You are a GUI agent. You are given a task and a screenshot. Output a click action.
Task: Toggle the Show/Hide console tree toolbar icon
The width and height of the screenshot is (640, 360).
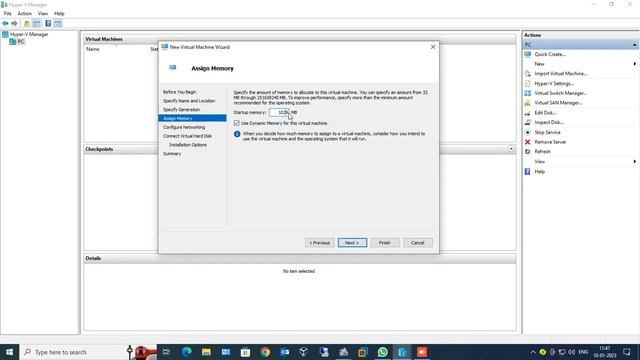pyautogui.click(x=37, y=24)
